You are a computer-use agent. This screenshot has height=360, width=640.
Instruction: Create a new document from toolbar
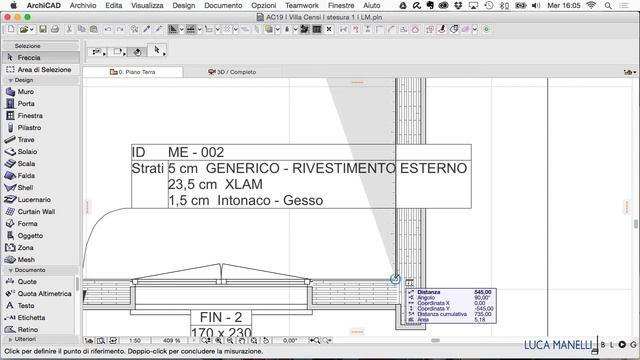11,29
